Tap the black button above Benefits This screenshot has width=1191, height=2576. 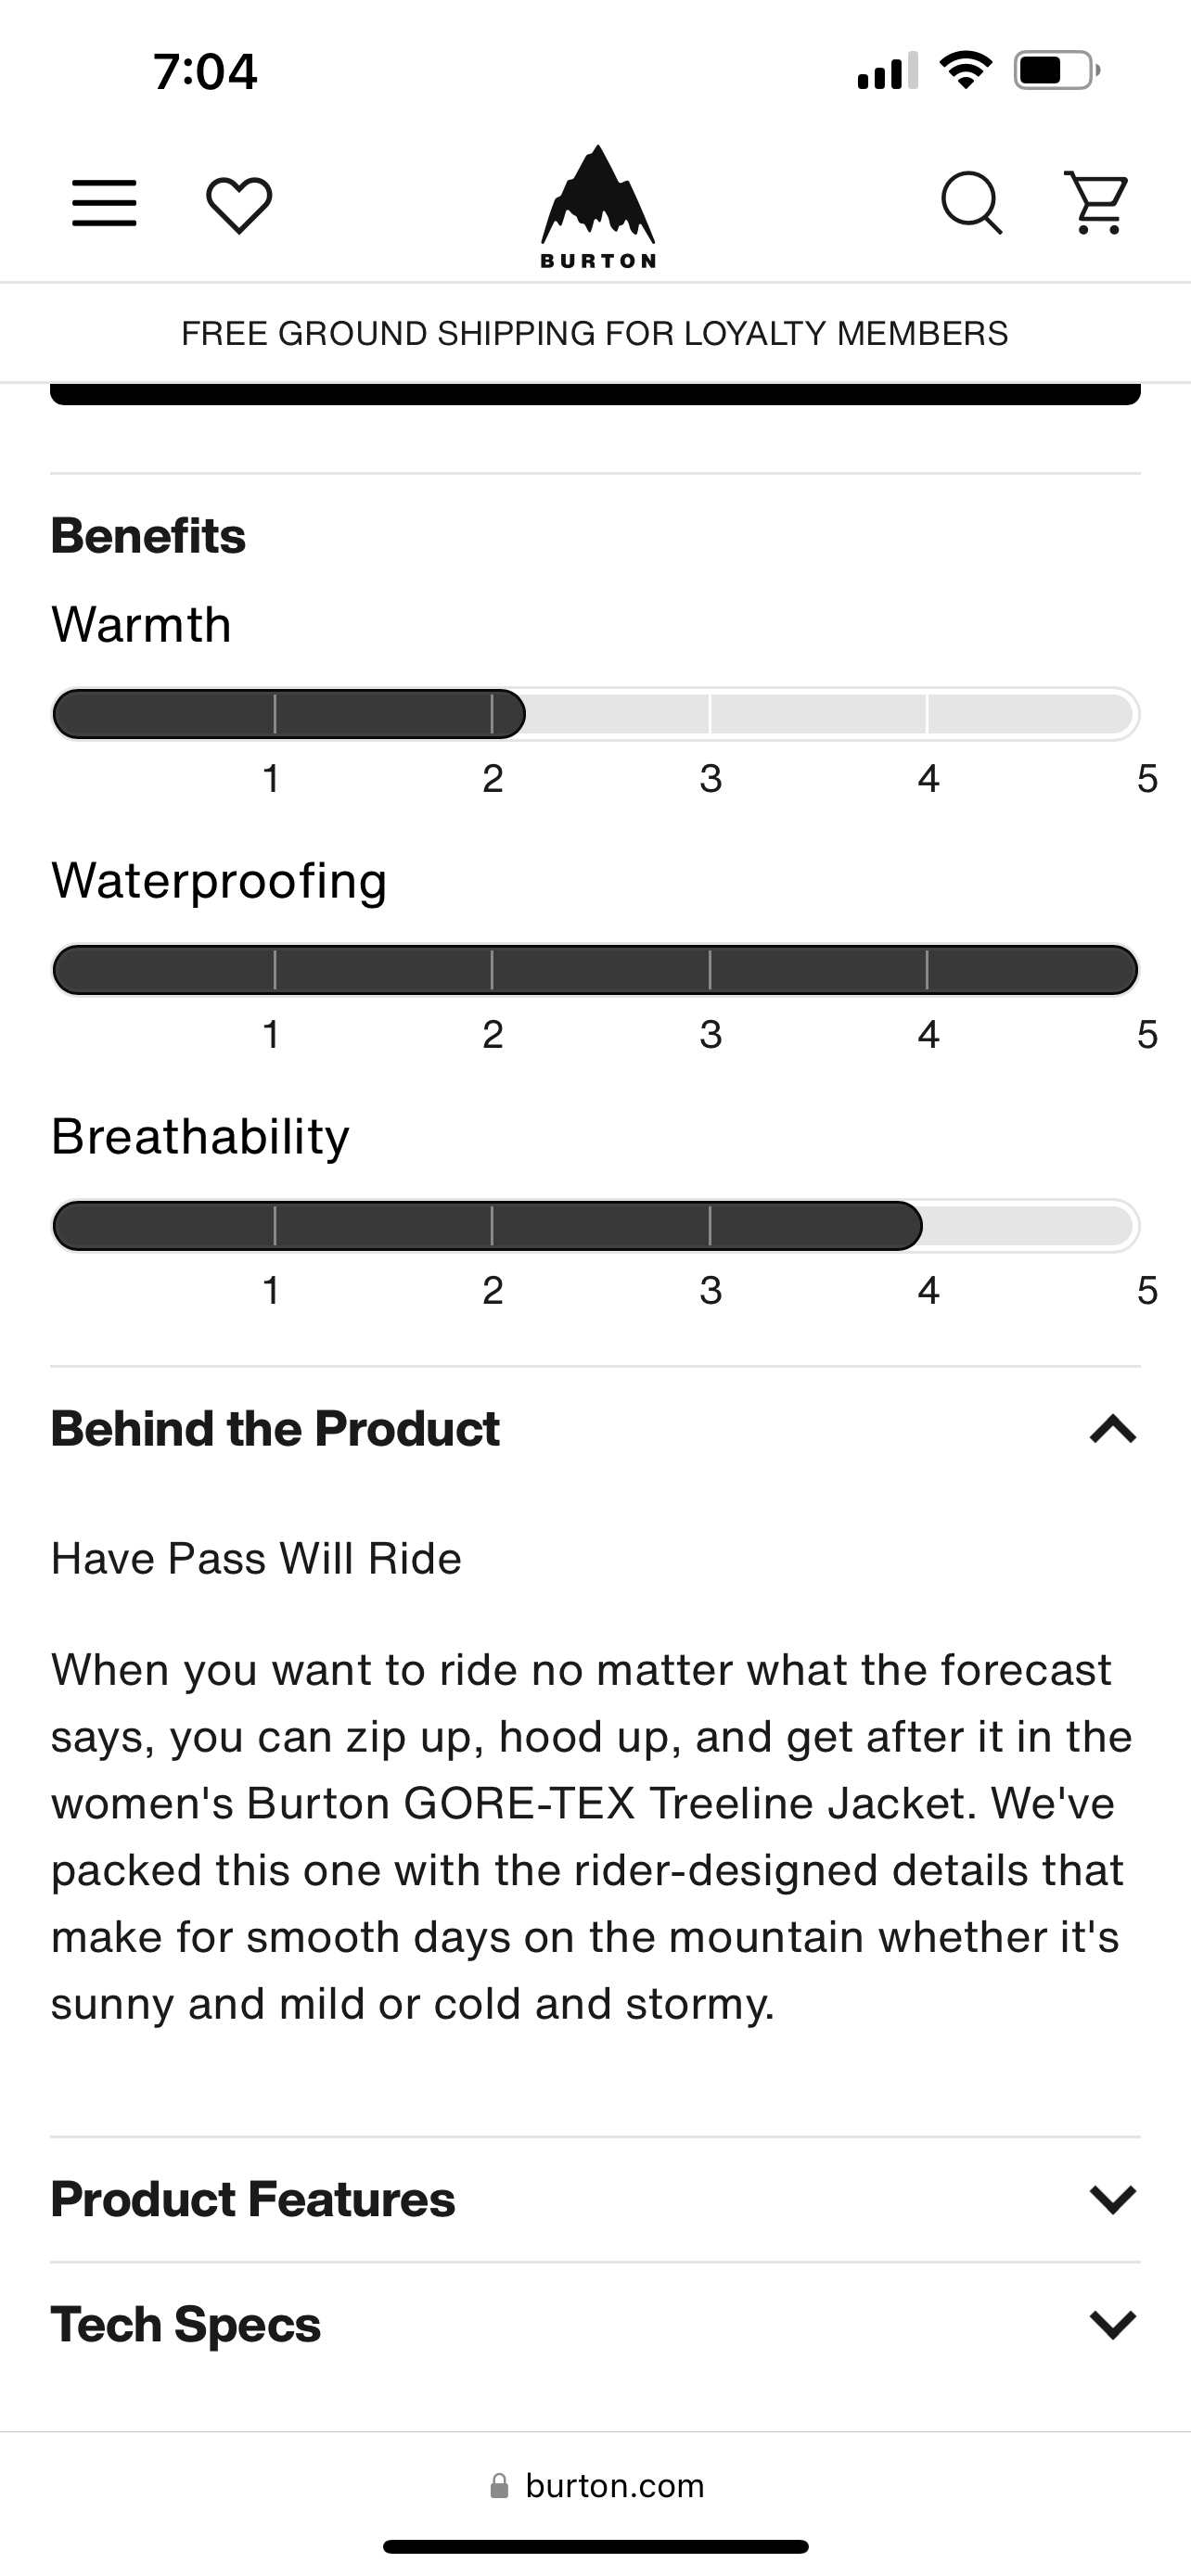[595, 394]
